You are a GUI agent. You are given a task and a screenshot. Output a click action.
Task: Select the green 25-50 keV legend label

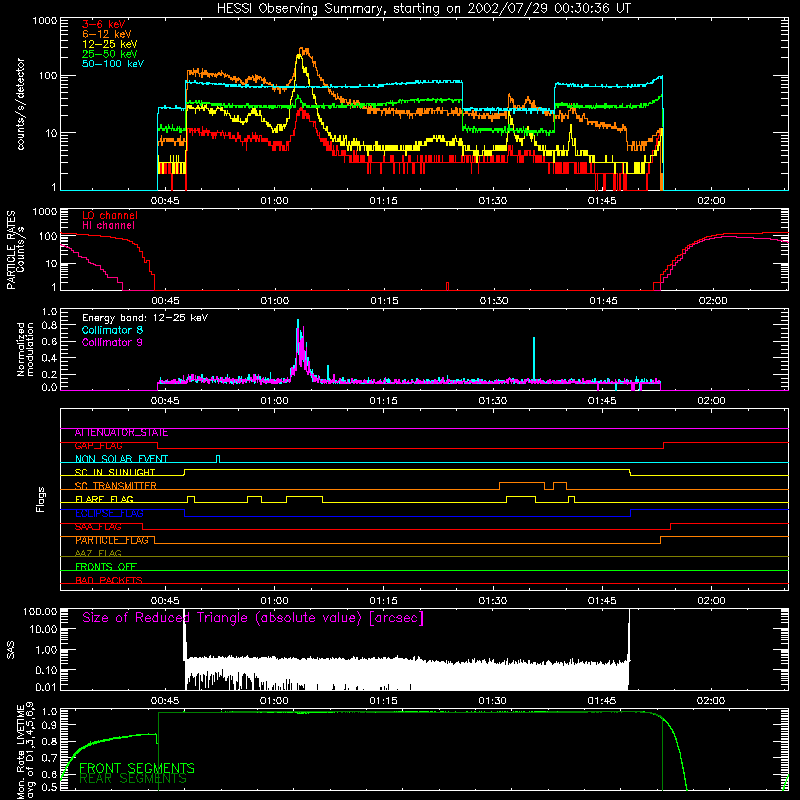coord(110,54)
